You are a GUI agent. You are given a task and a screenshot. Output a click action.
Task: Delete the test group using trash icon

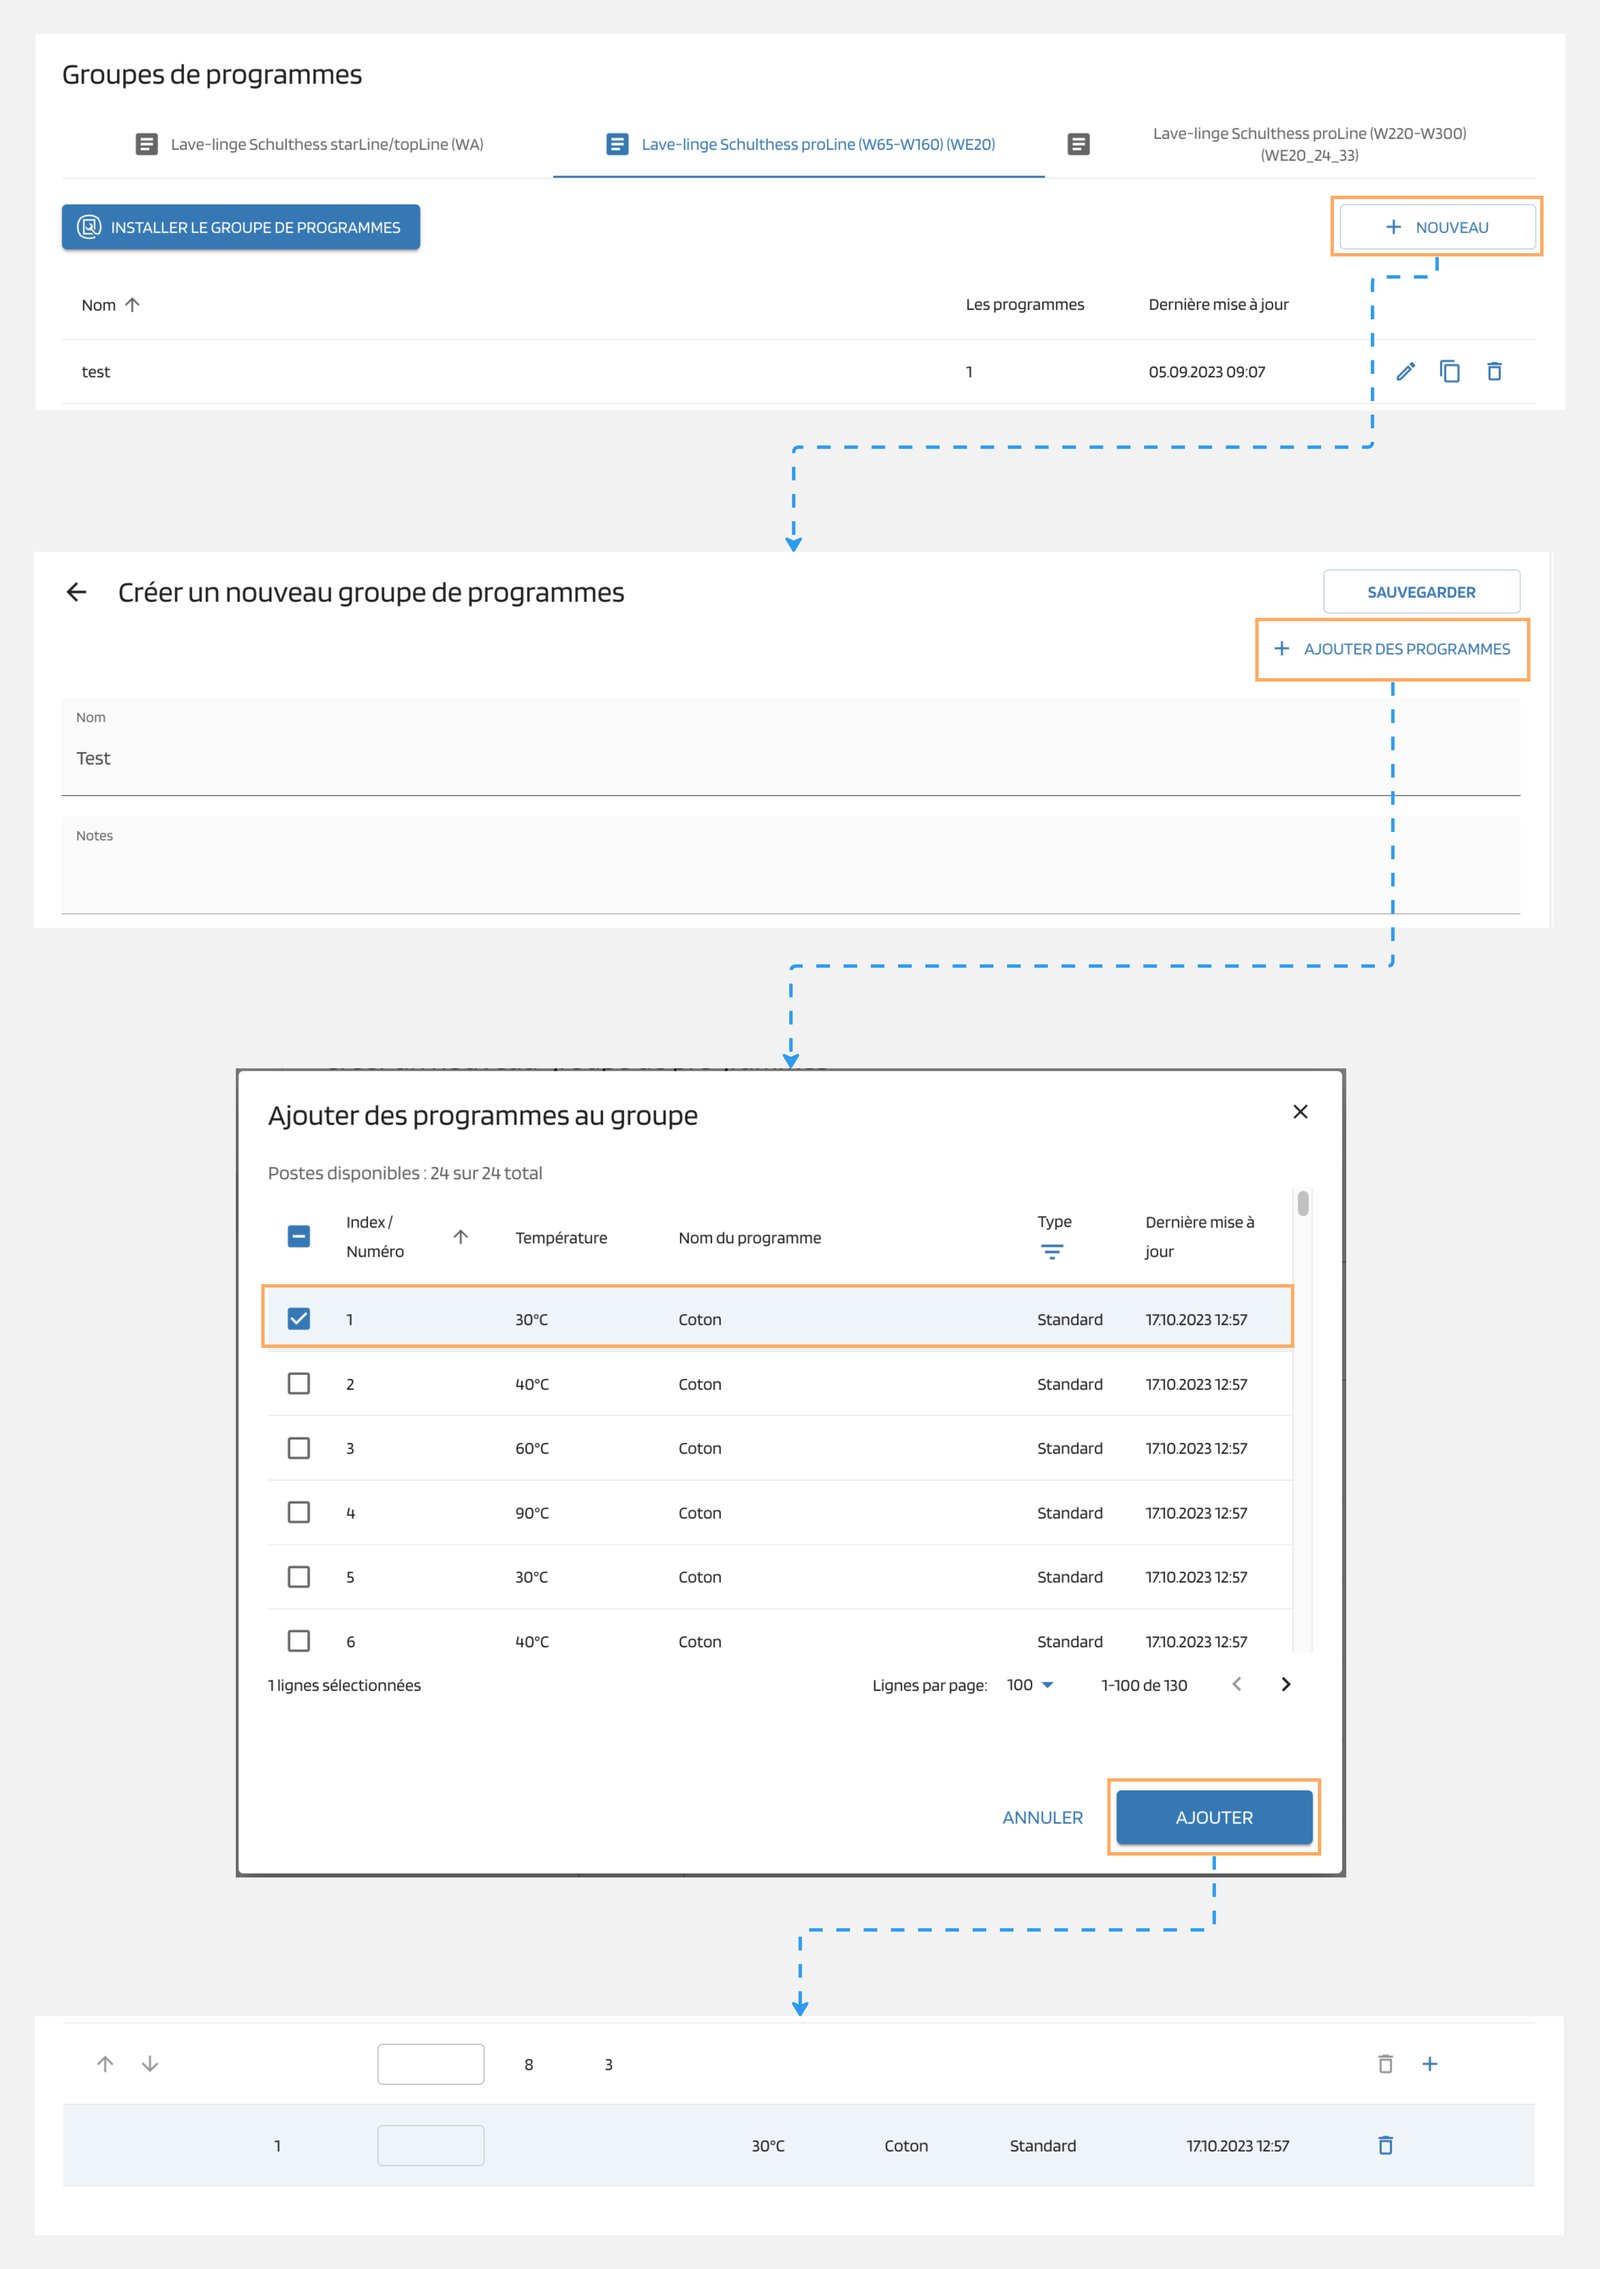(x=1494, y=372)
